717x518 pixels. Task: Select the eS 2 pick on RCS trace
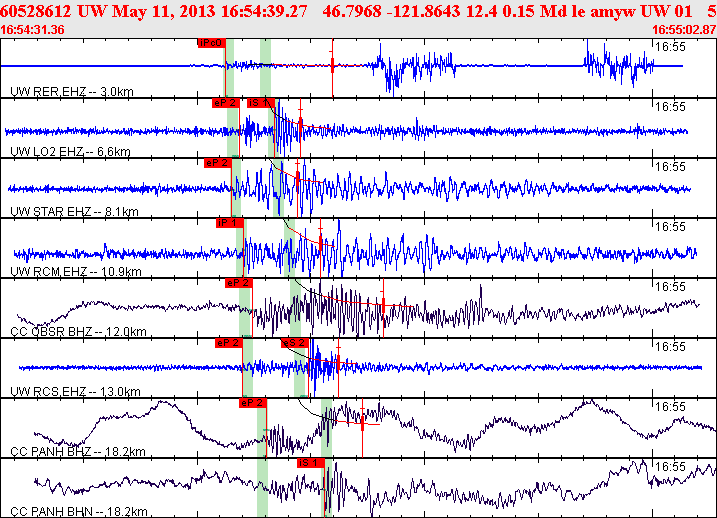tap(292, 342)
